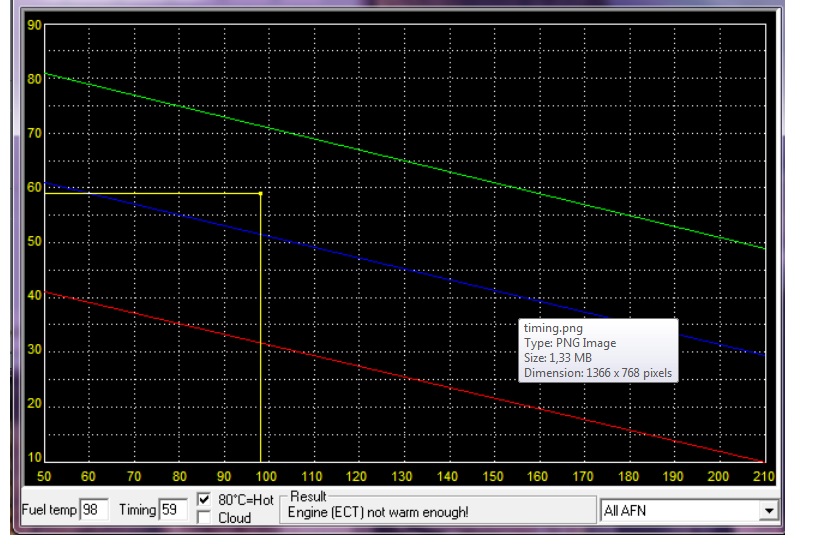Click the red lower limit line

[x=400, y=377]
